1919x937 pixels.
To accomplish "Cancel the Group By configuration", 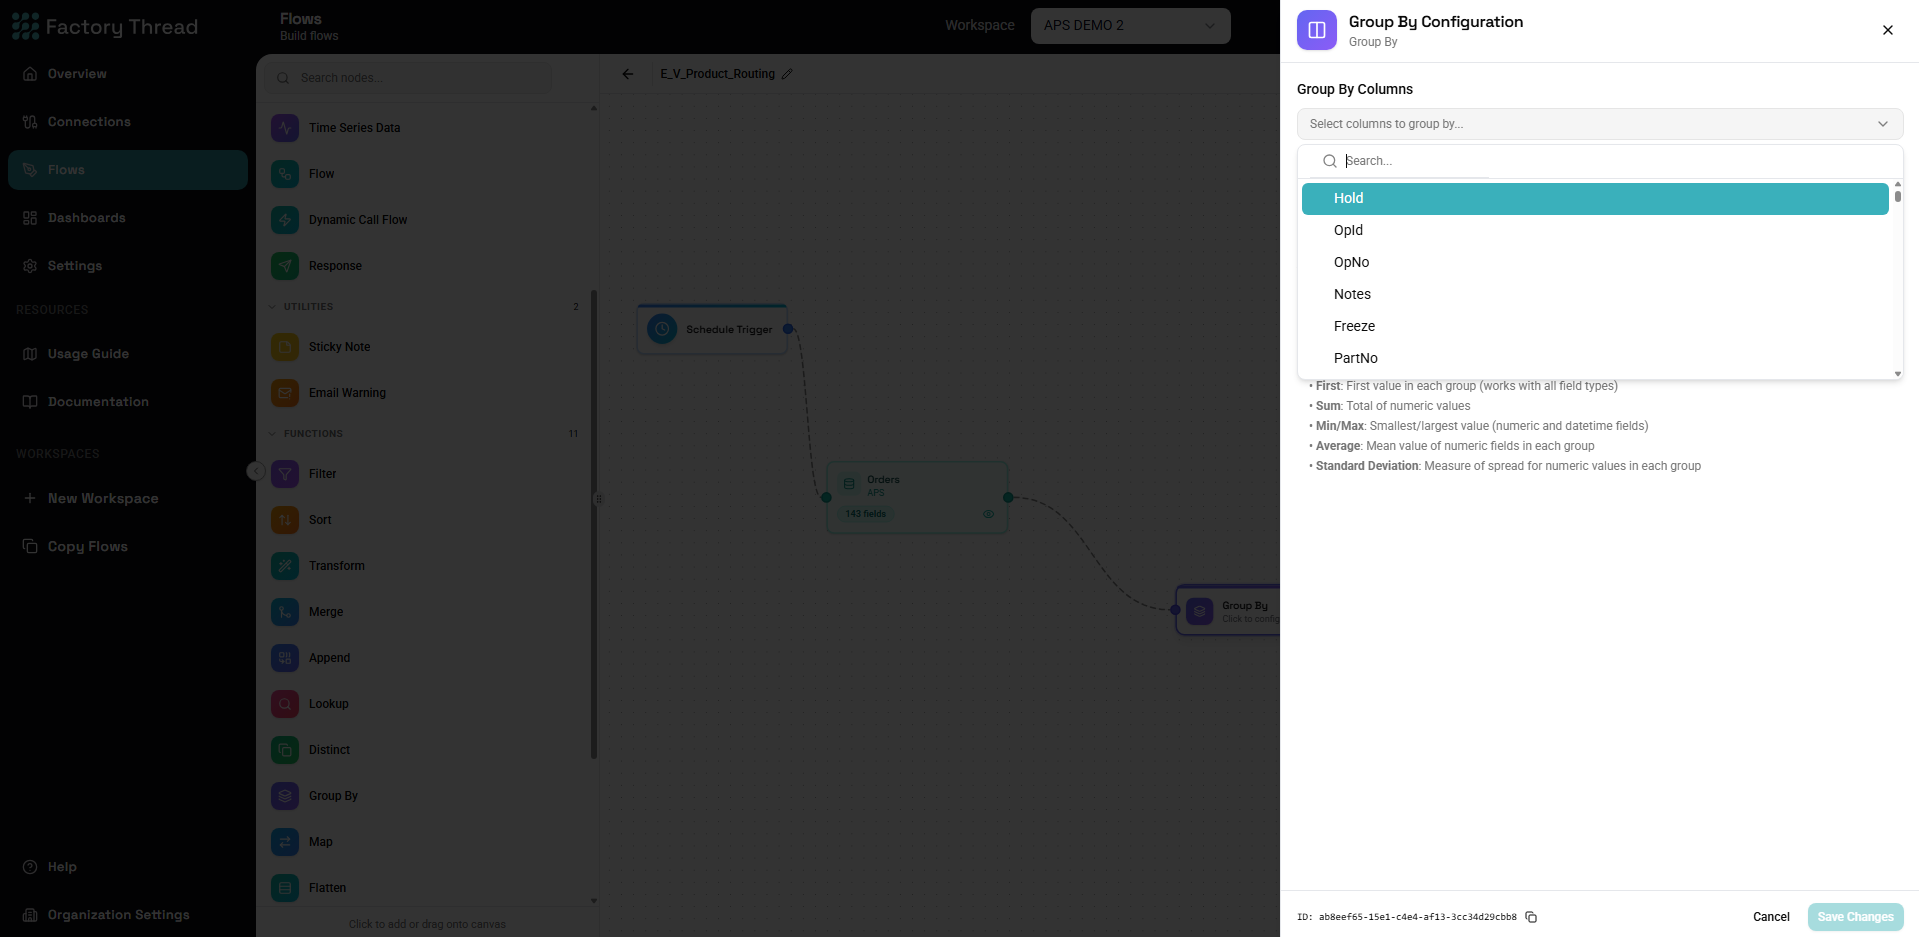I will [x=1771, y=917].
